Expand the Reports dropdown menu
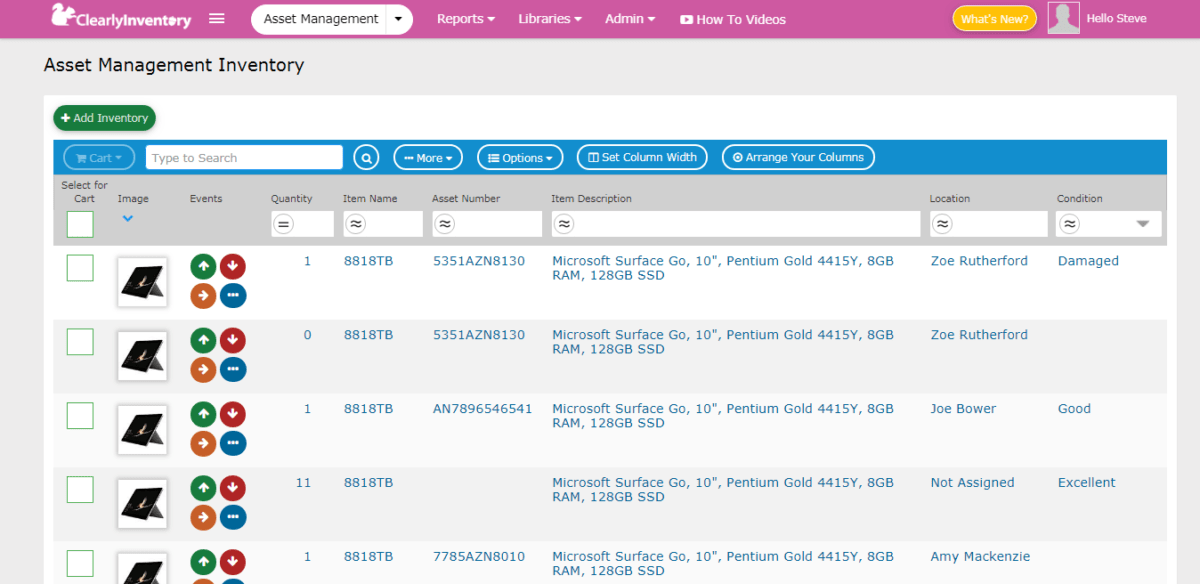1200x584 pixels. pos(466,18)
